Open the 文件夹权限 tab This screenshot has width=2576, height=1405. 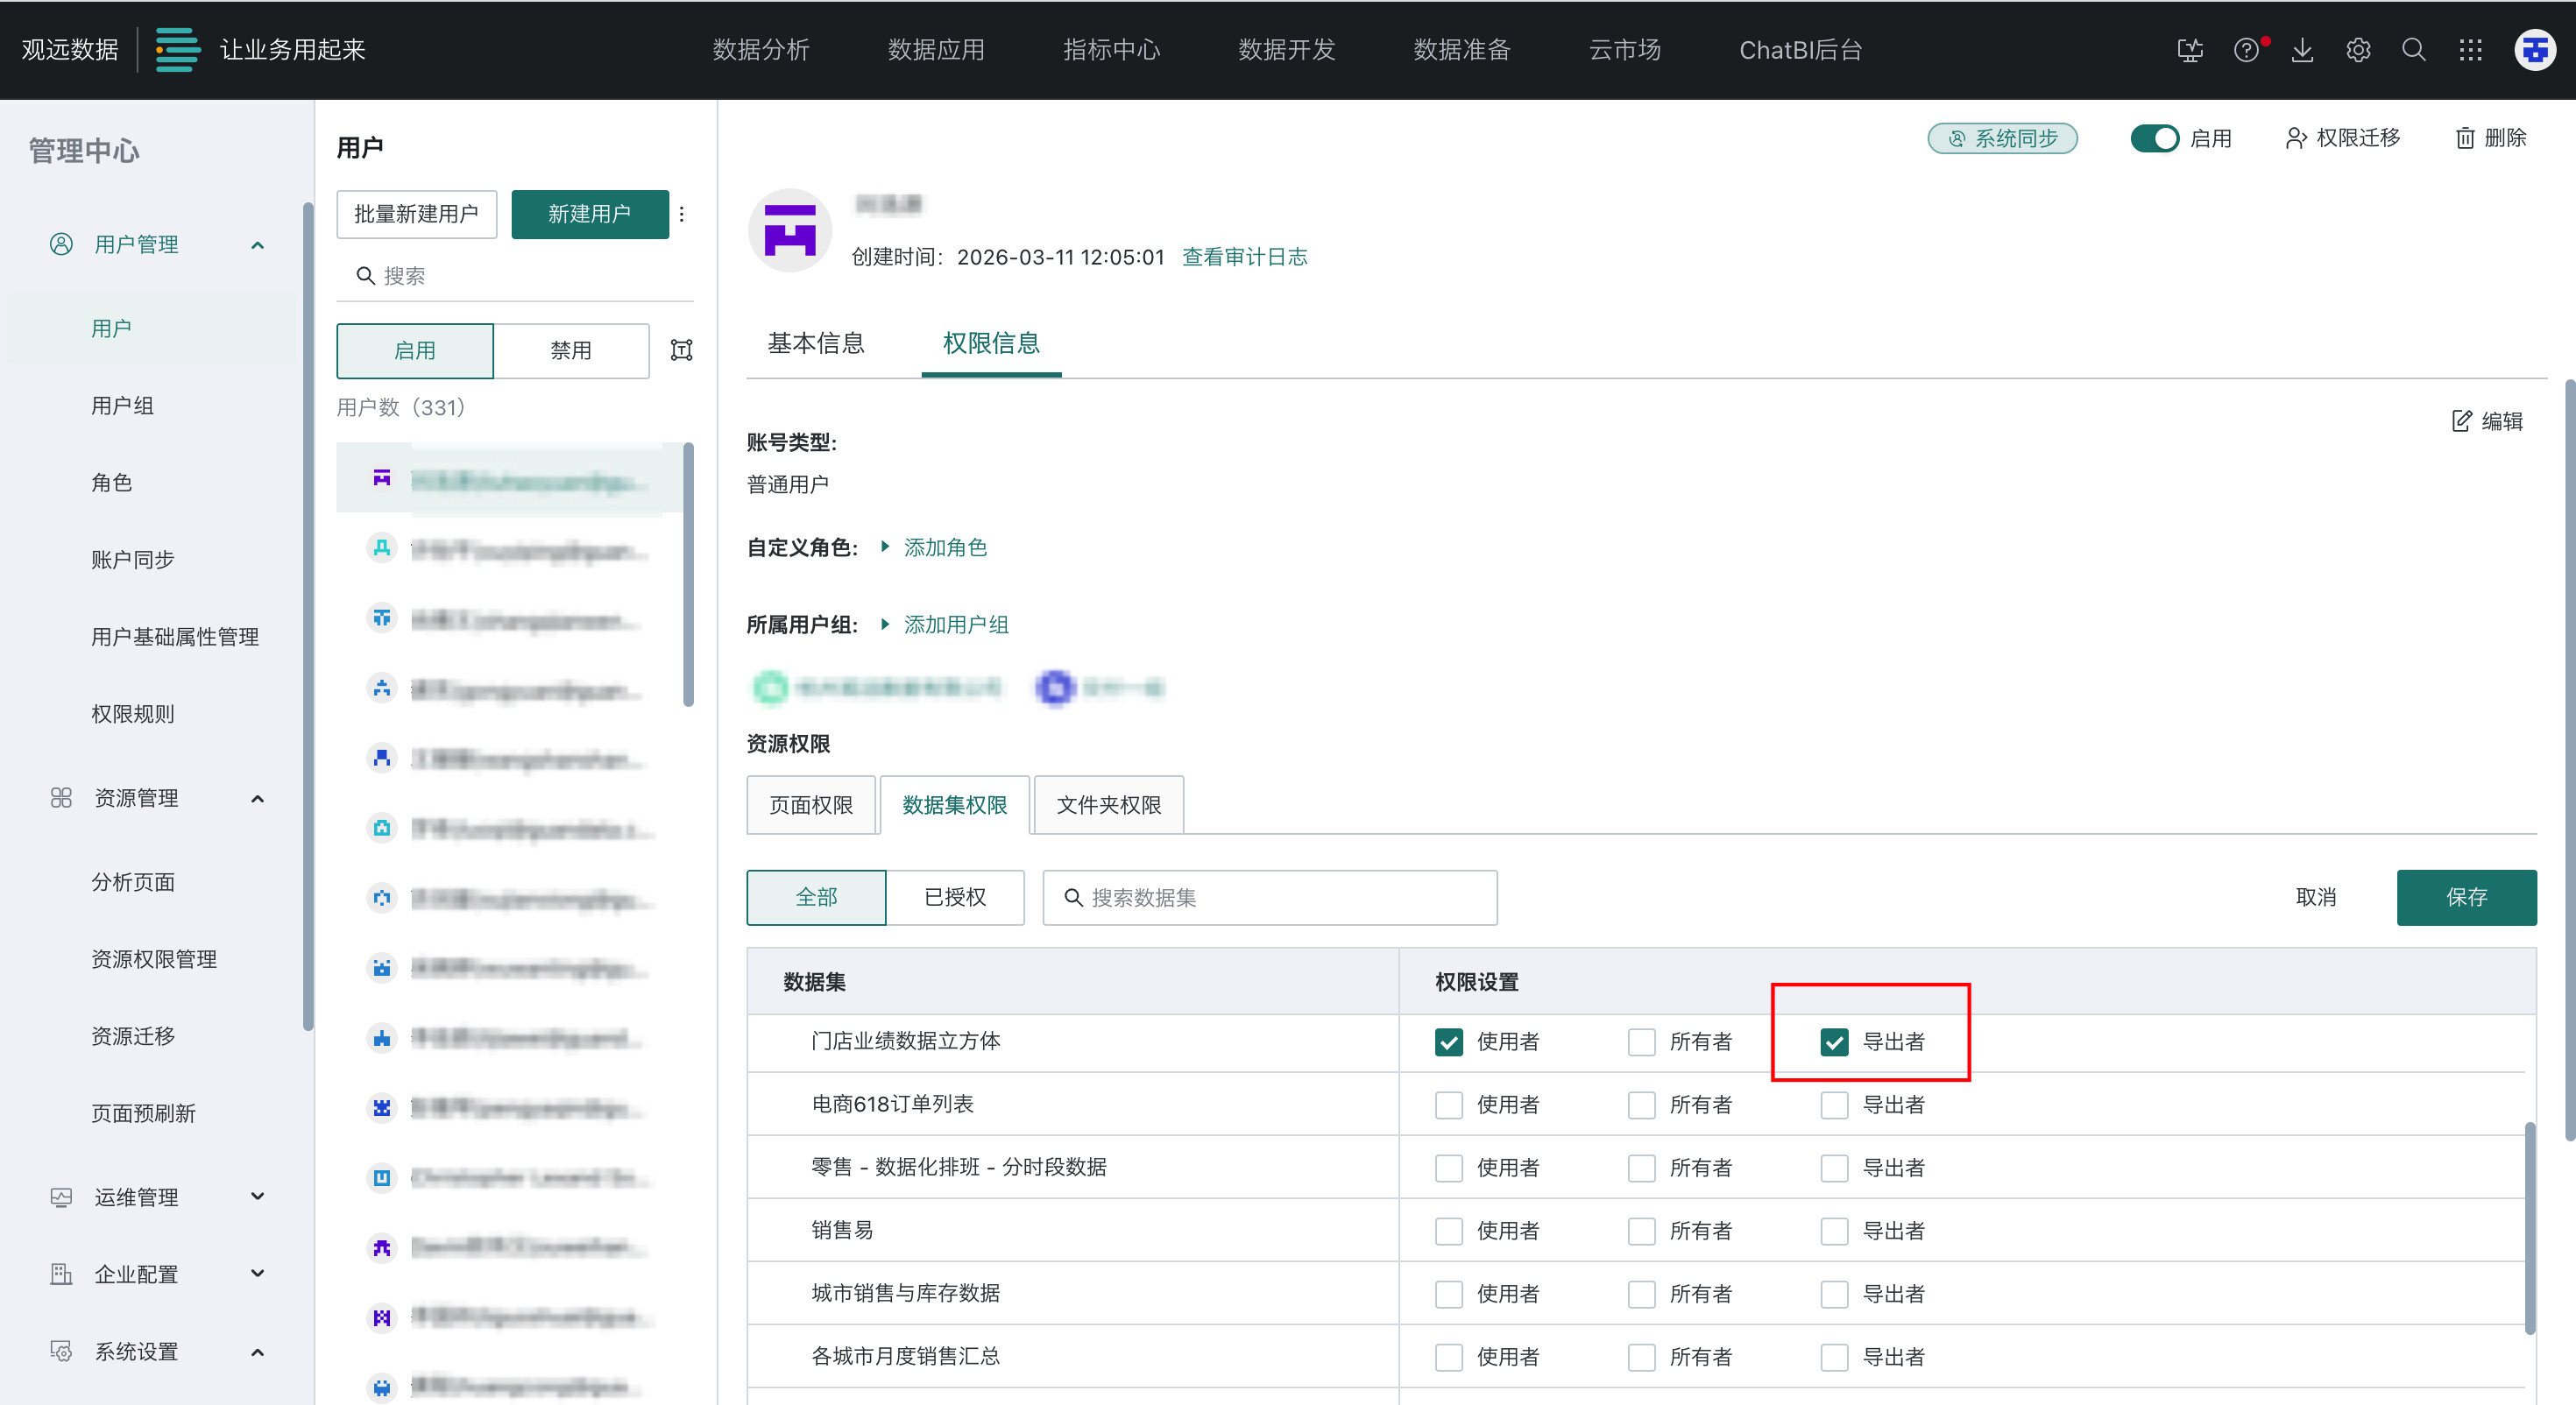coord(1108,805)
